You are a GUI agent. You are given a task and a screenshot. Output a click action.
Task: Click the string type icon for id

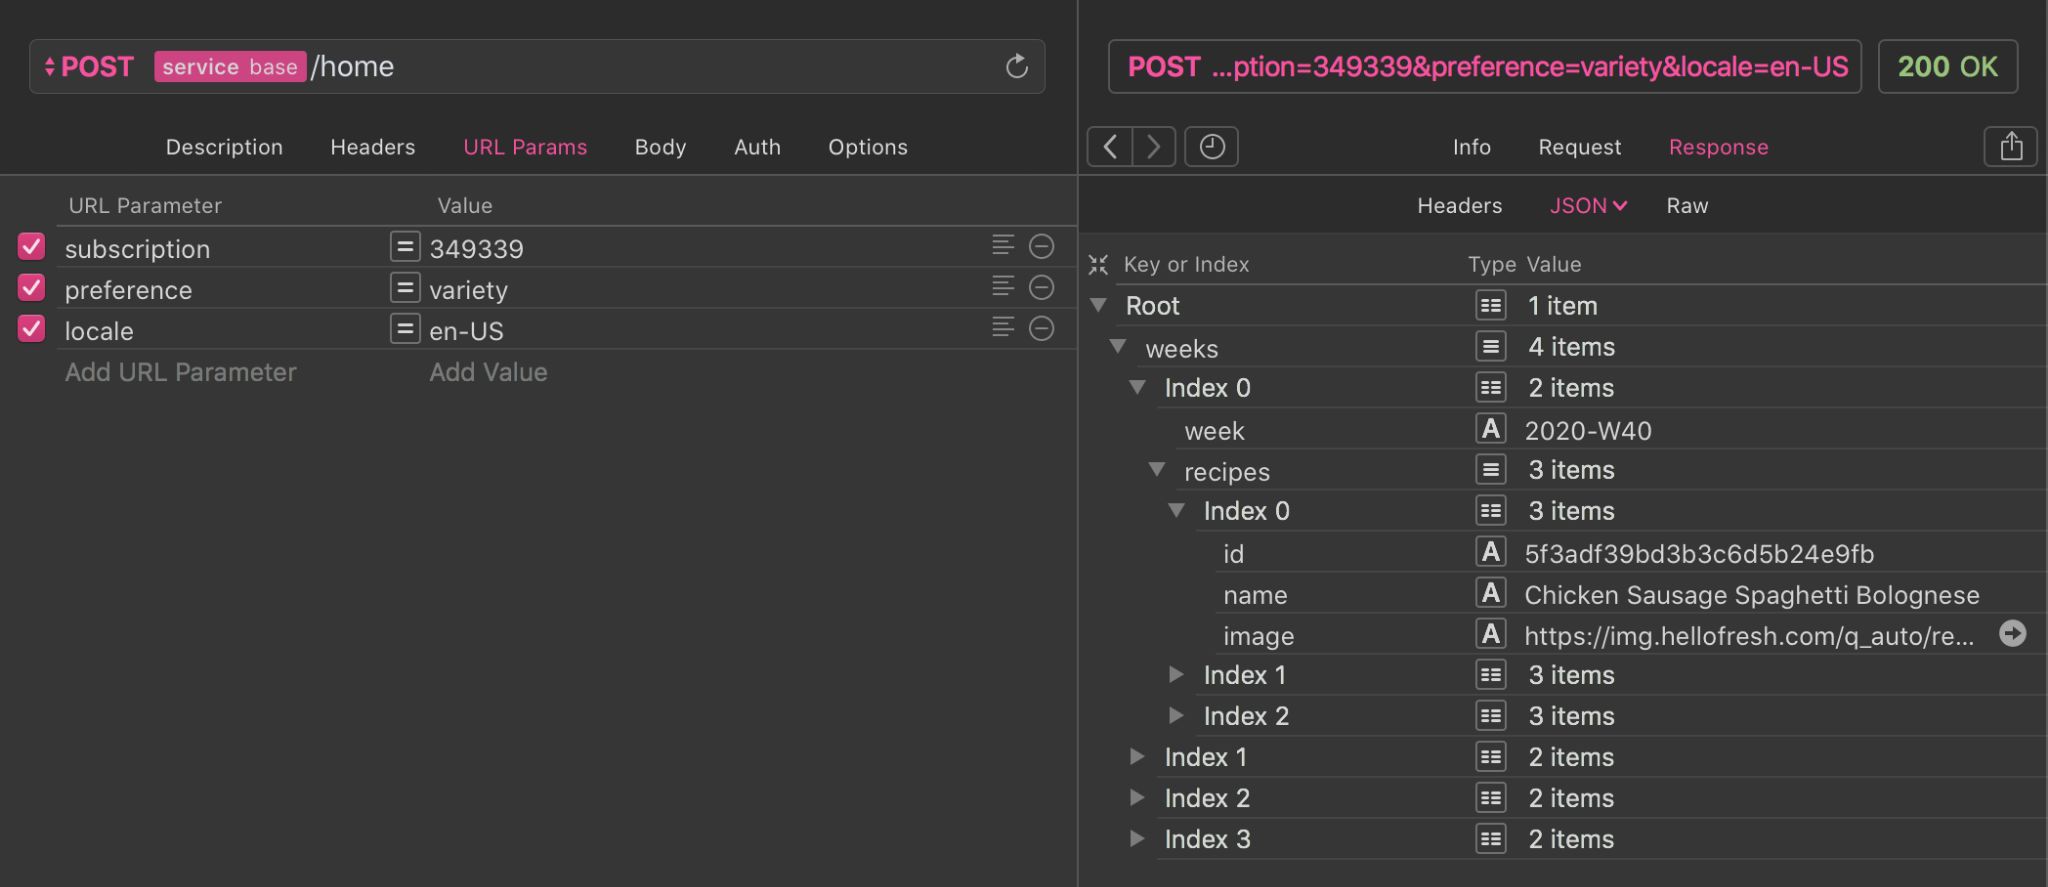tap(1491, 552)
